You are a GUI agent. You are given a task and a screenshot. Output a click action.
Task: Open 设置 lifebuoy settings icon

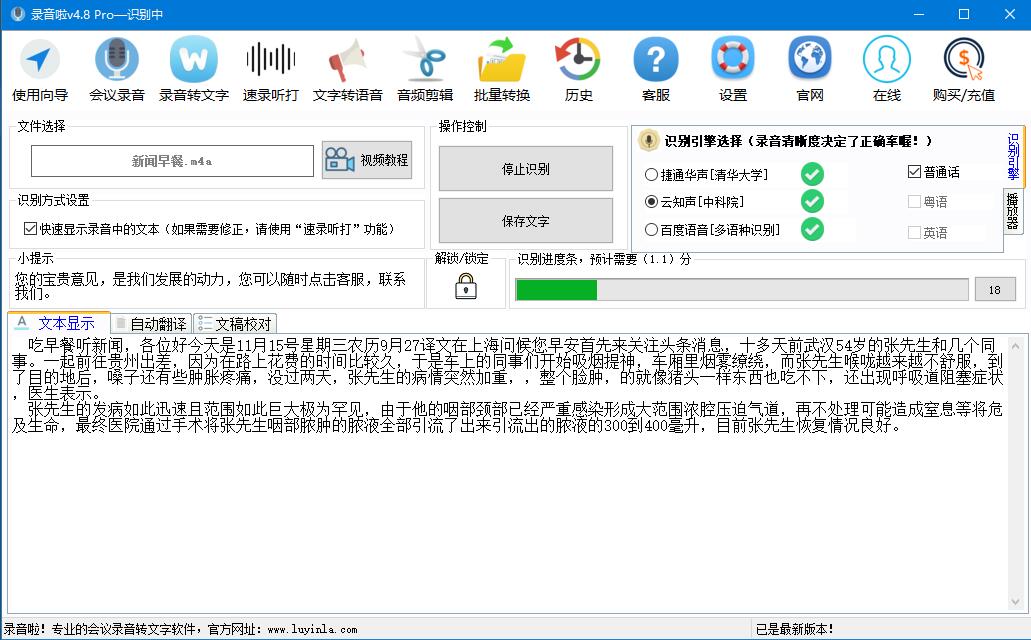point(732,59)
